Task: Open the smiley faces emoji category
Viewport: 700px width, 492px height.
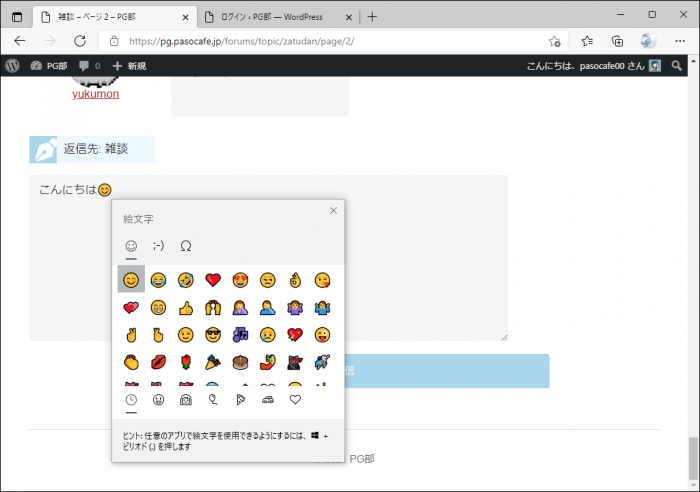Action: tap(158, 400)
